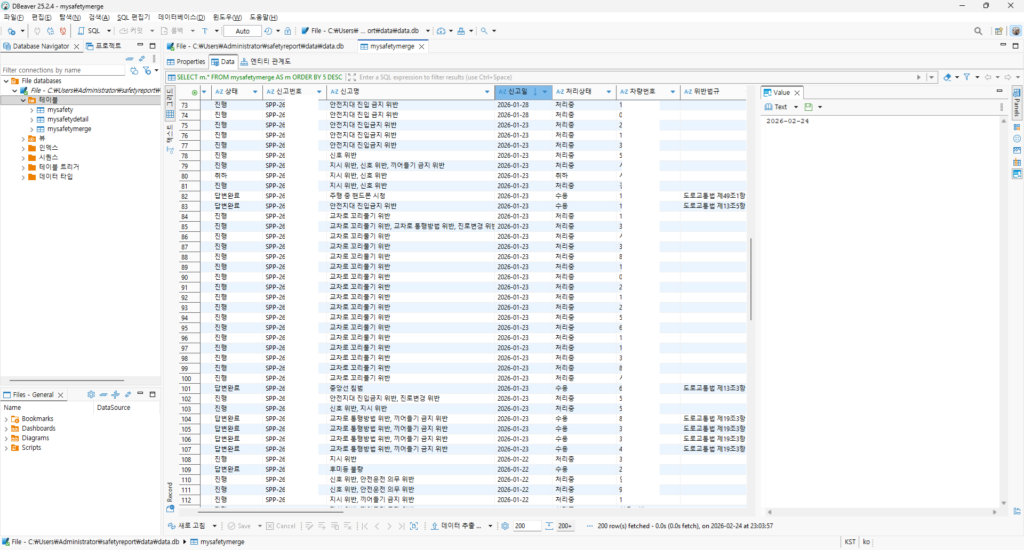The image size is (1024, 550).
Task: Expand the Bookmarks folder in Files panel
Action: coord(6,419)
